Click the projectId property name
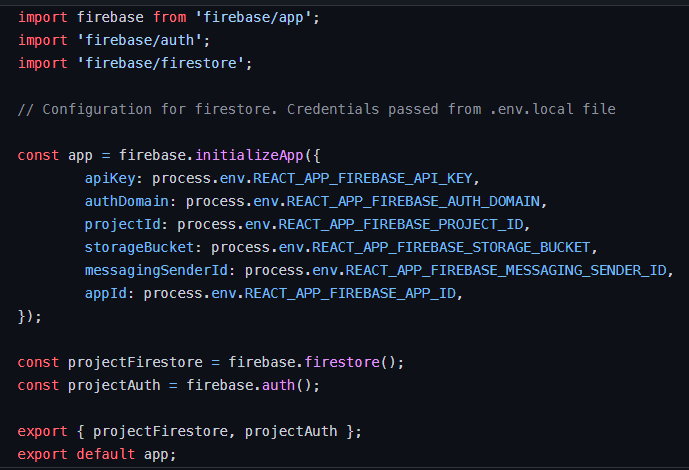The width and height of the screenshot is (689, 470). tap(123, 225)
